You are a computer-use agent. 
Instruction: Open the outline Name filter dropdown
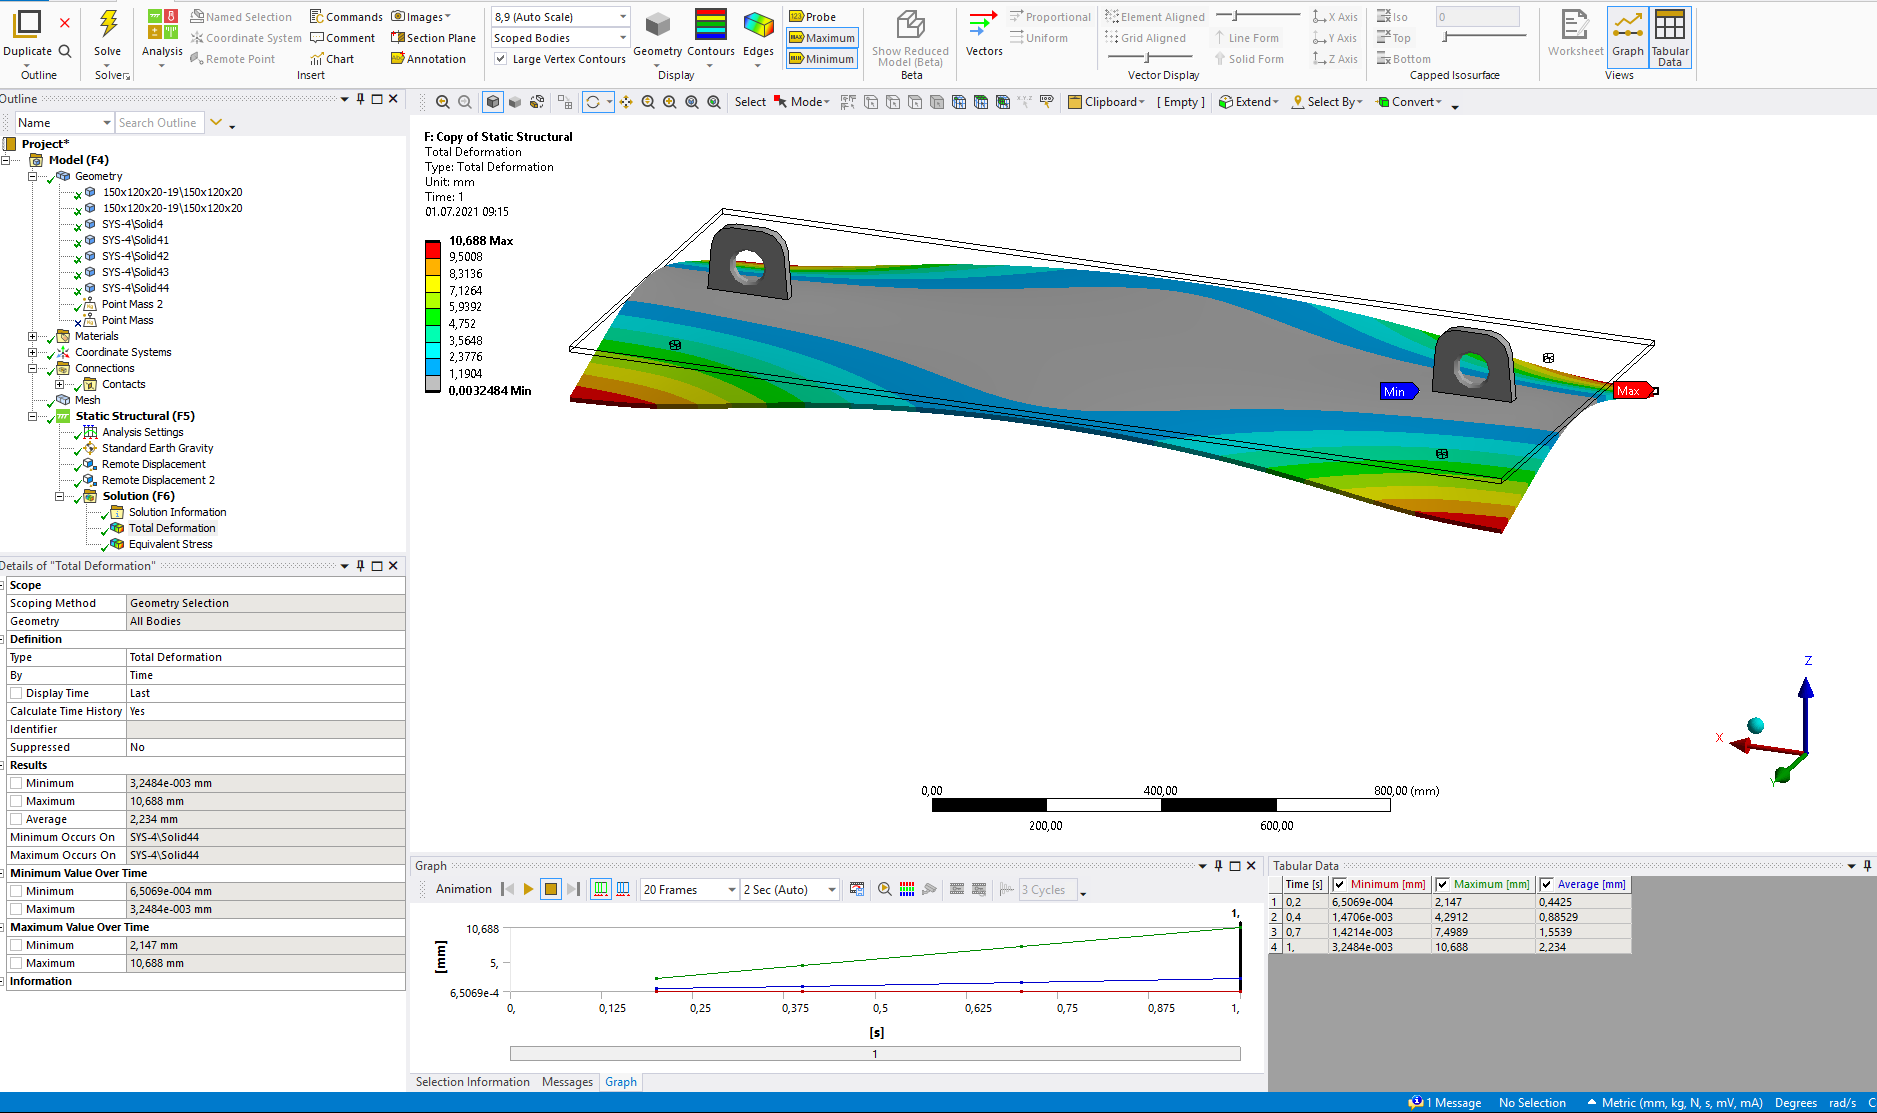(x=64, y=123)
